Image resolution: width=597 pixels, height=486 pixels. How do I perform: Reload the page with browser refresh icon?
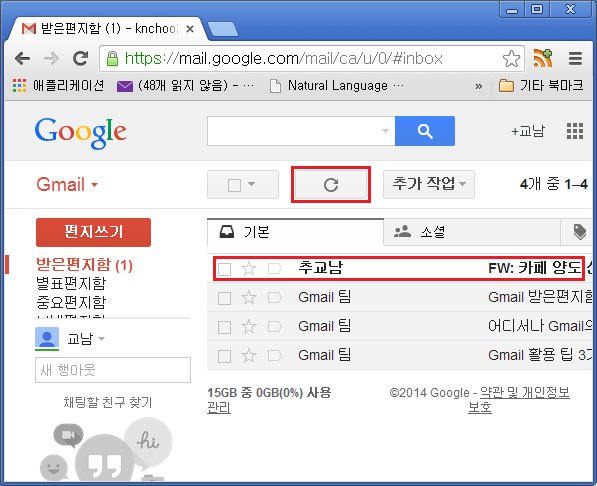coord(80,59)
